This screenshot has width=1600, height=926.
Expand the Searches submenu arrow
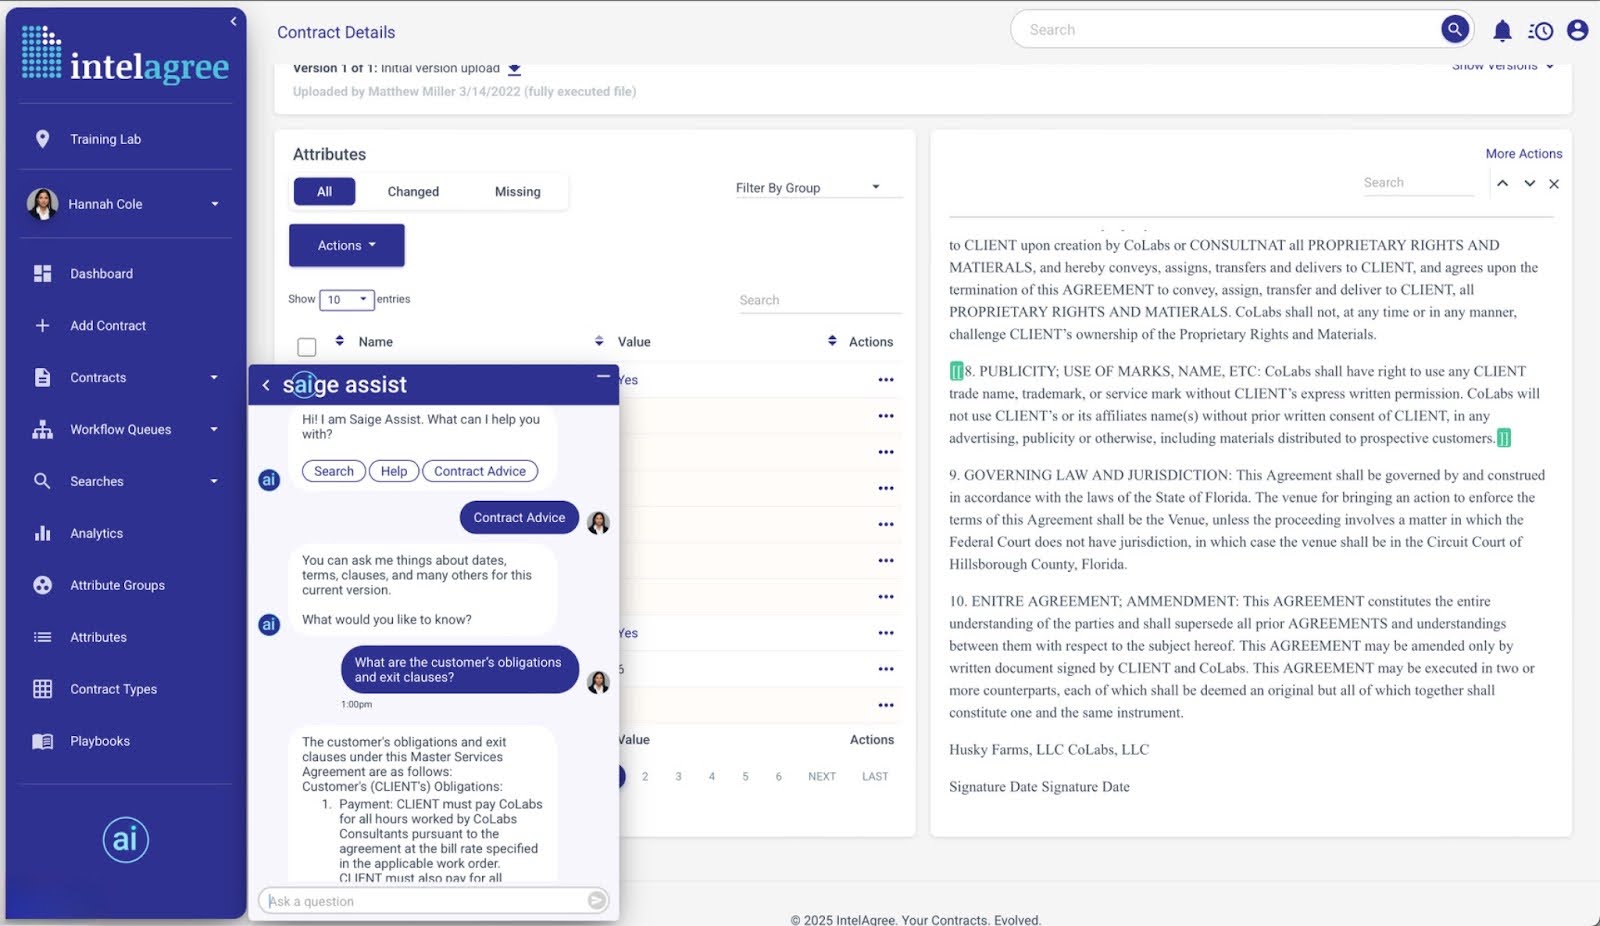214,481
